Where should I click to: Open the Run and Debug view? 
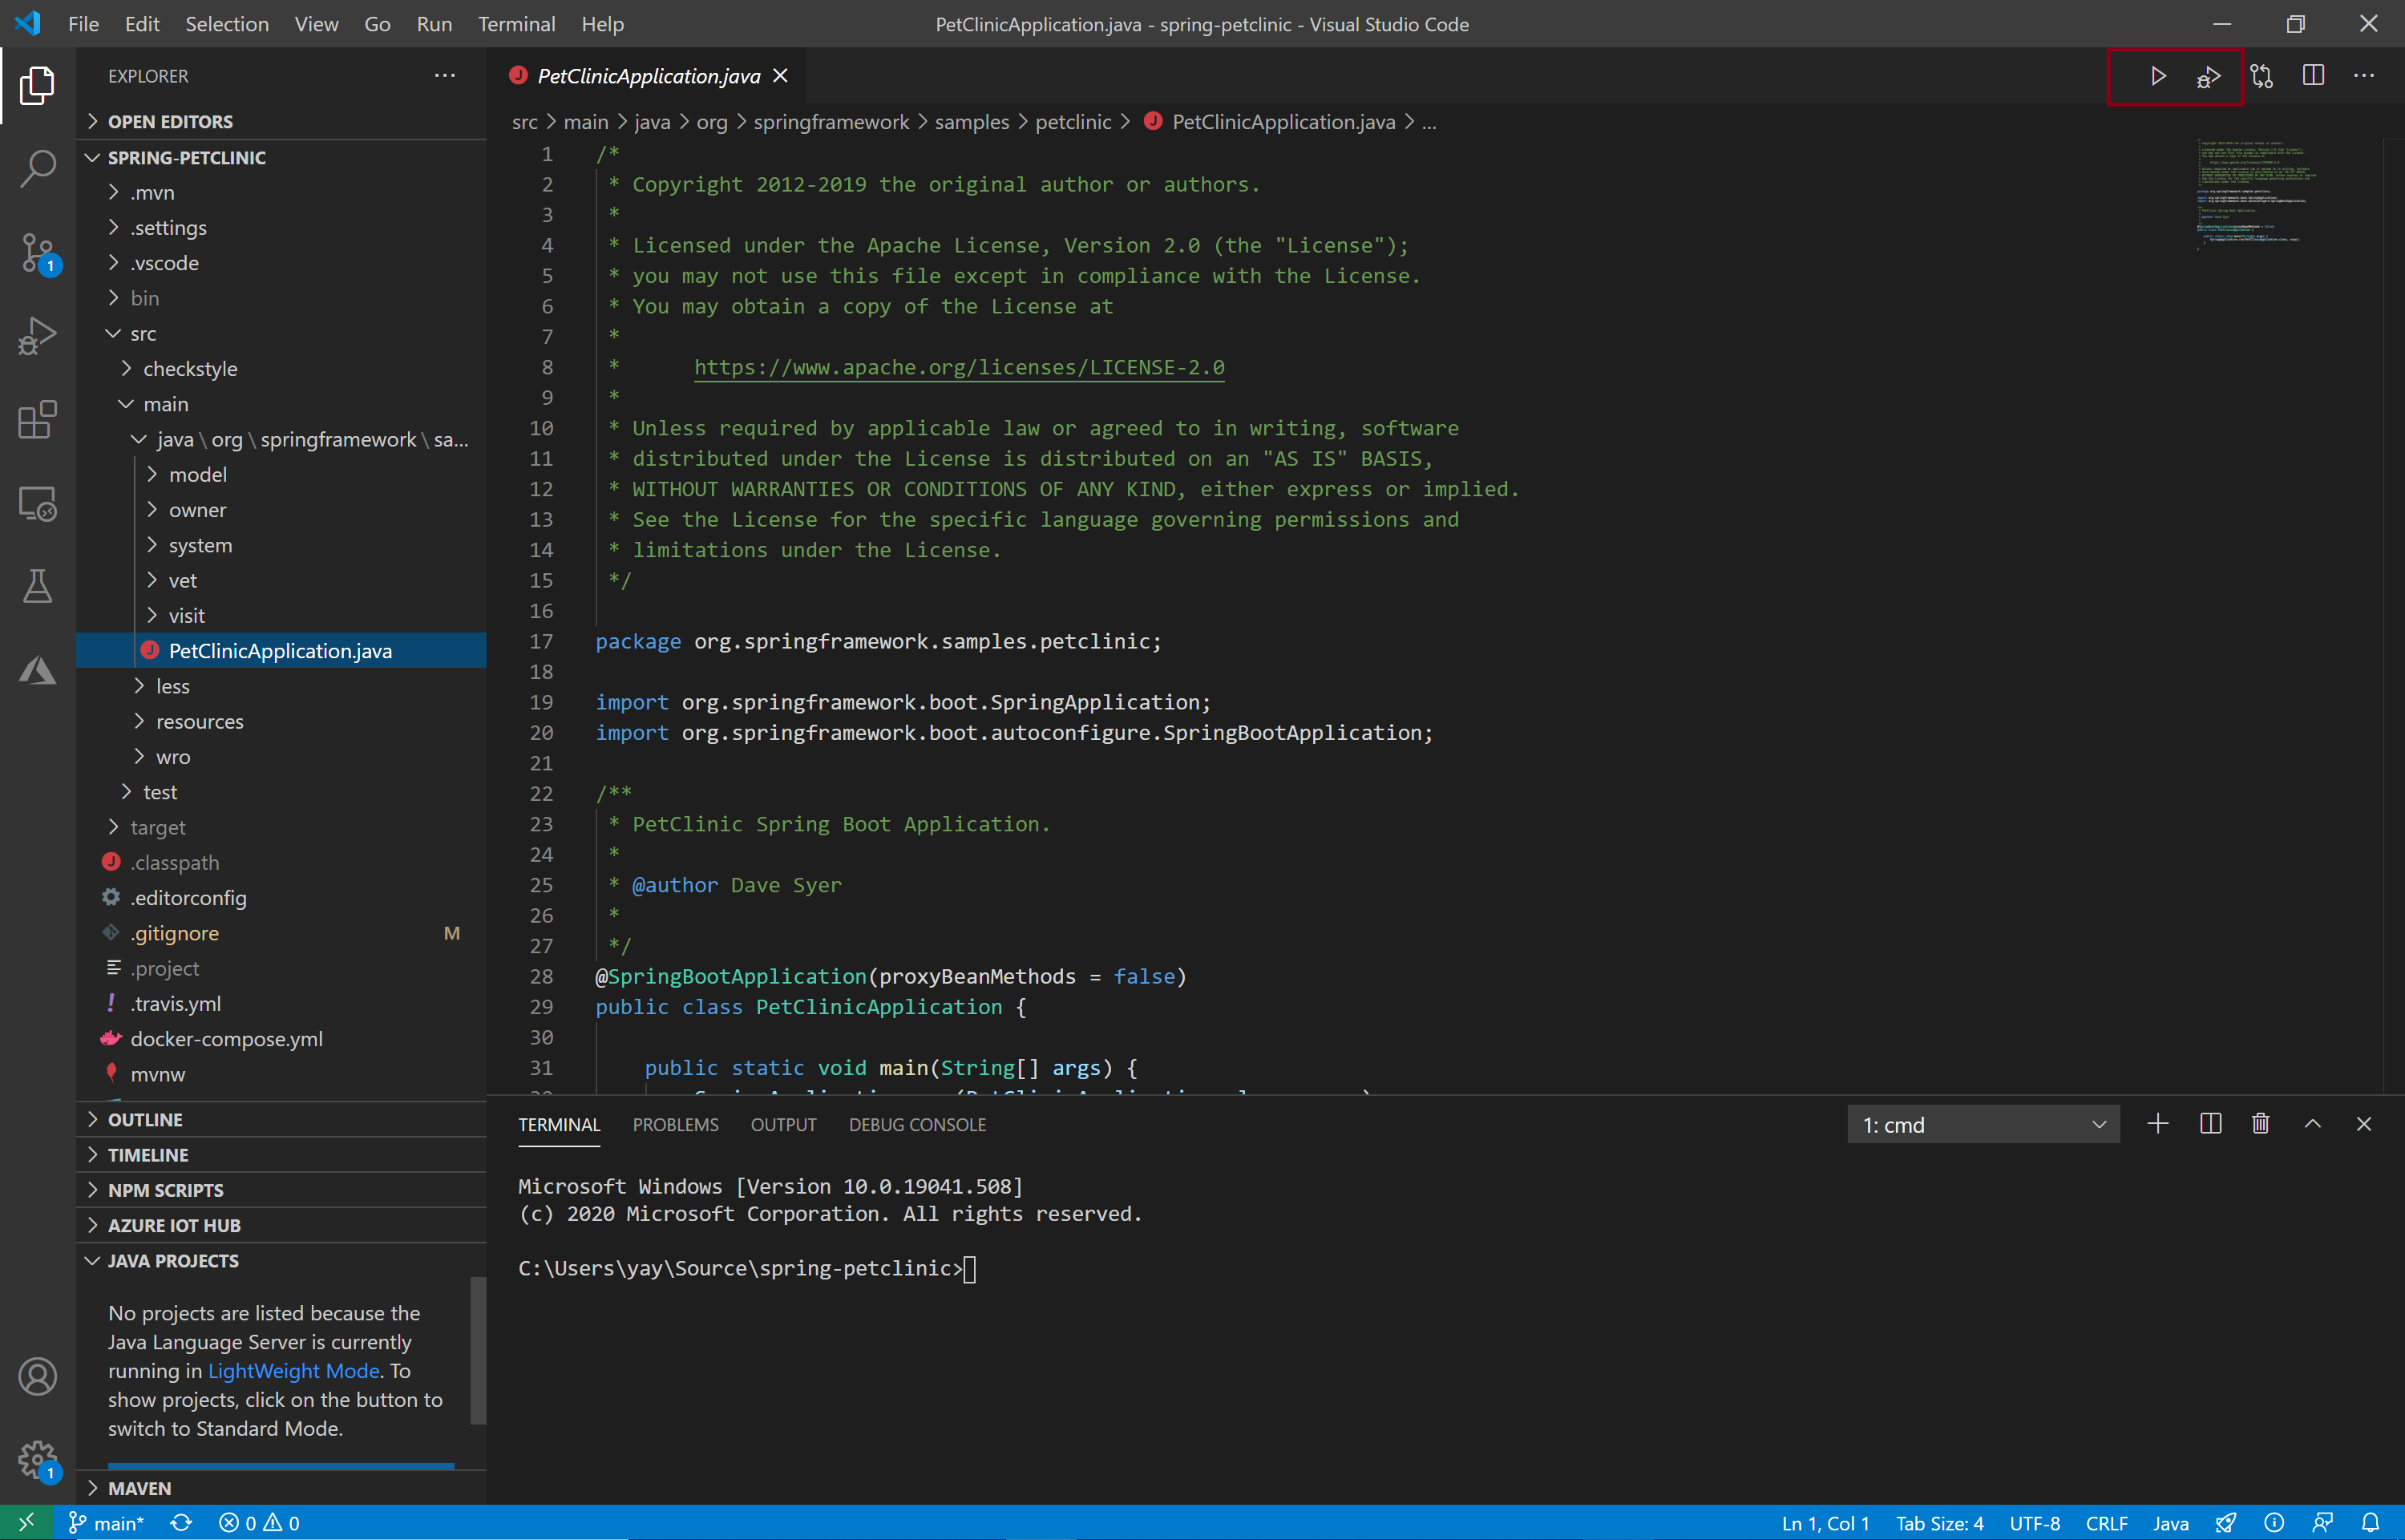(x=37, y=336)
